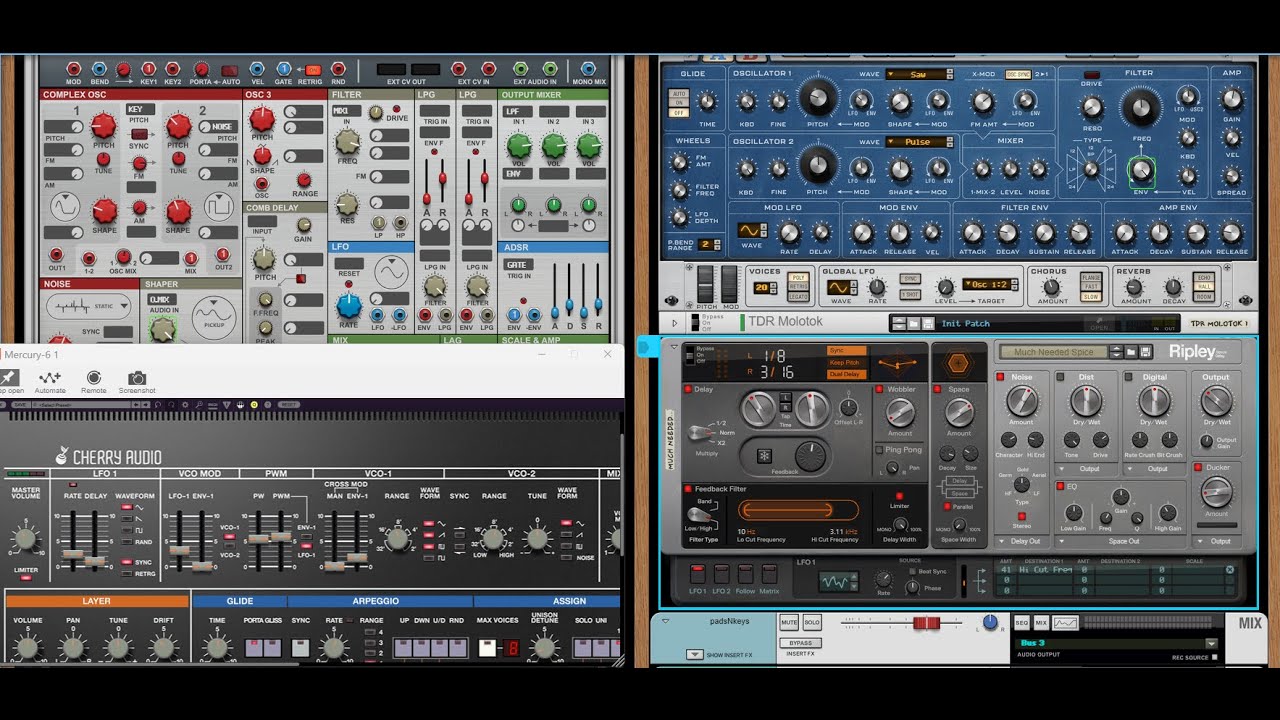Toggle the Delay section on in Ripley

[x=687, y=388]
